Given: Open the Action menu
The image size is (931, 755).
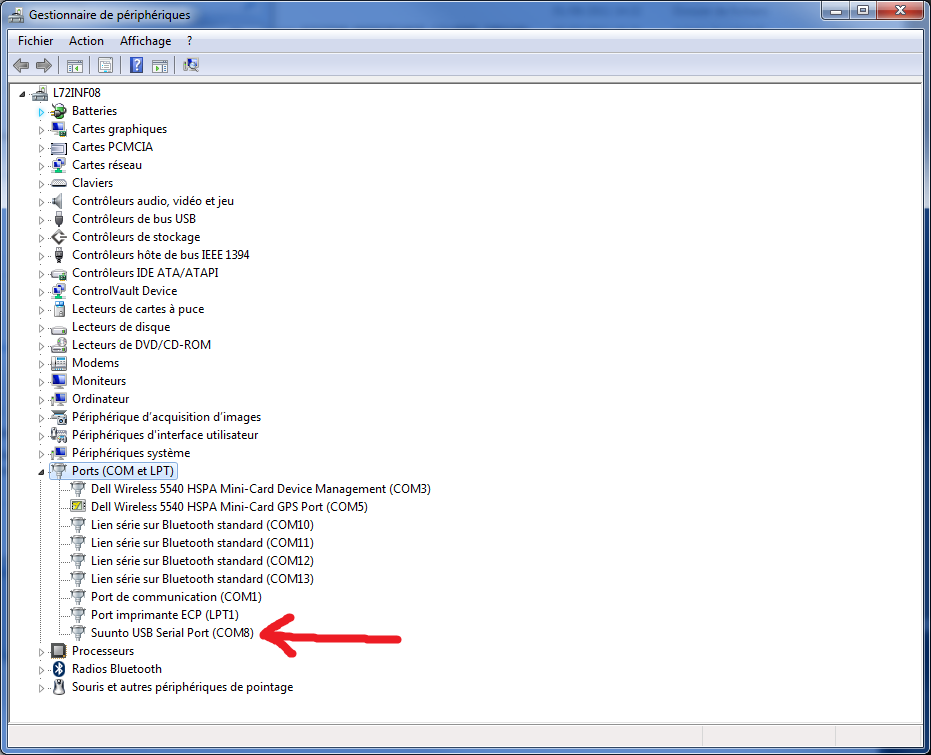Looking at the screenshot, I should (86, 41).
